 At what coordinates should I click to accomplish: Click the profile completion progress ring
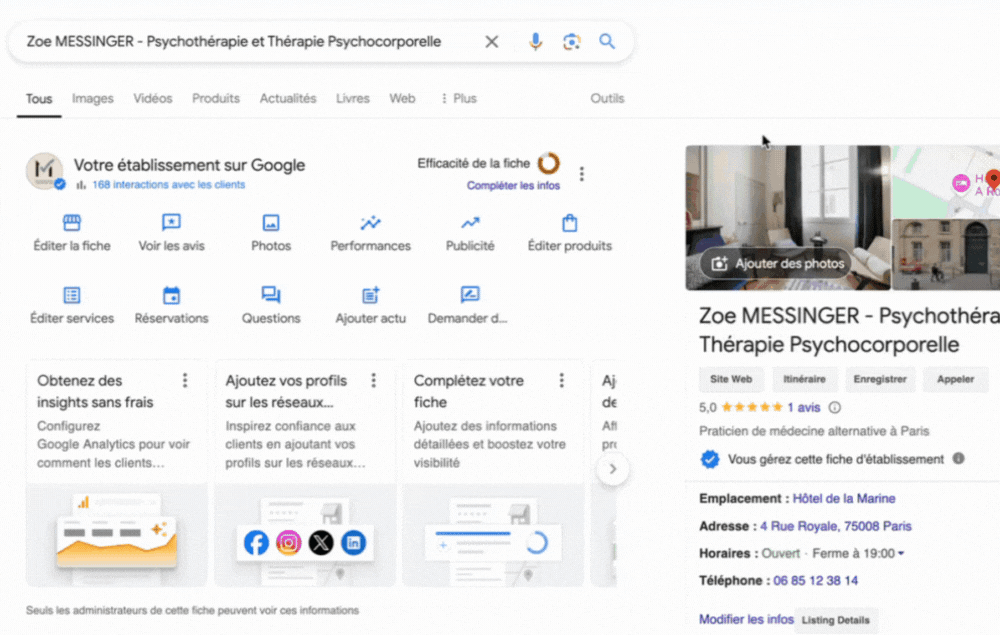click(548, 163)
